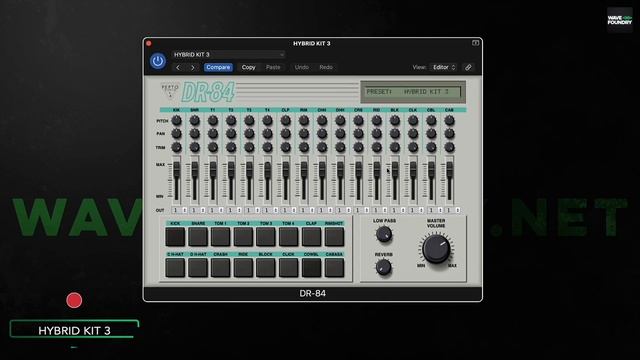Go to the previous preset arrow
The height and width of the screenshot is (360, 640).
pyautogui.click(x=178, y=67)
